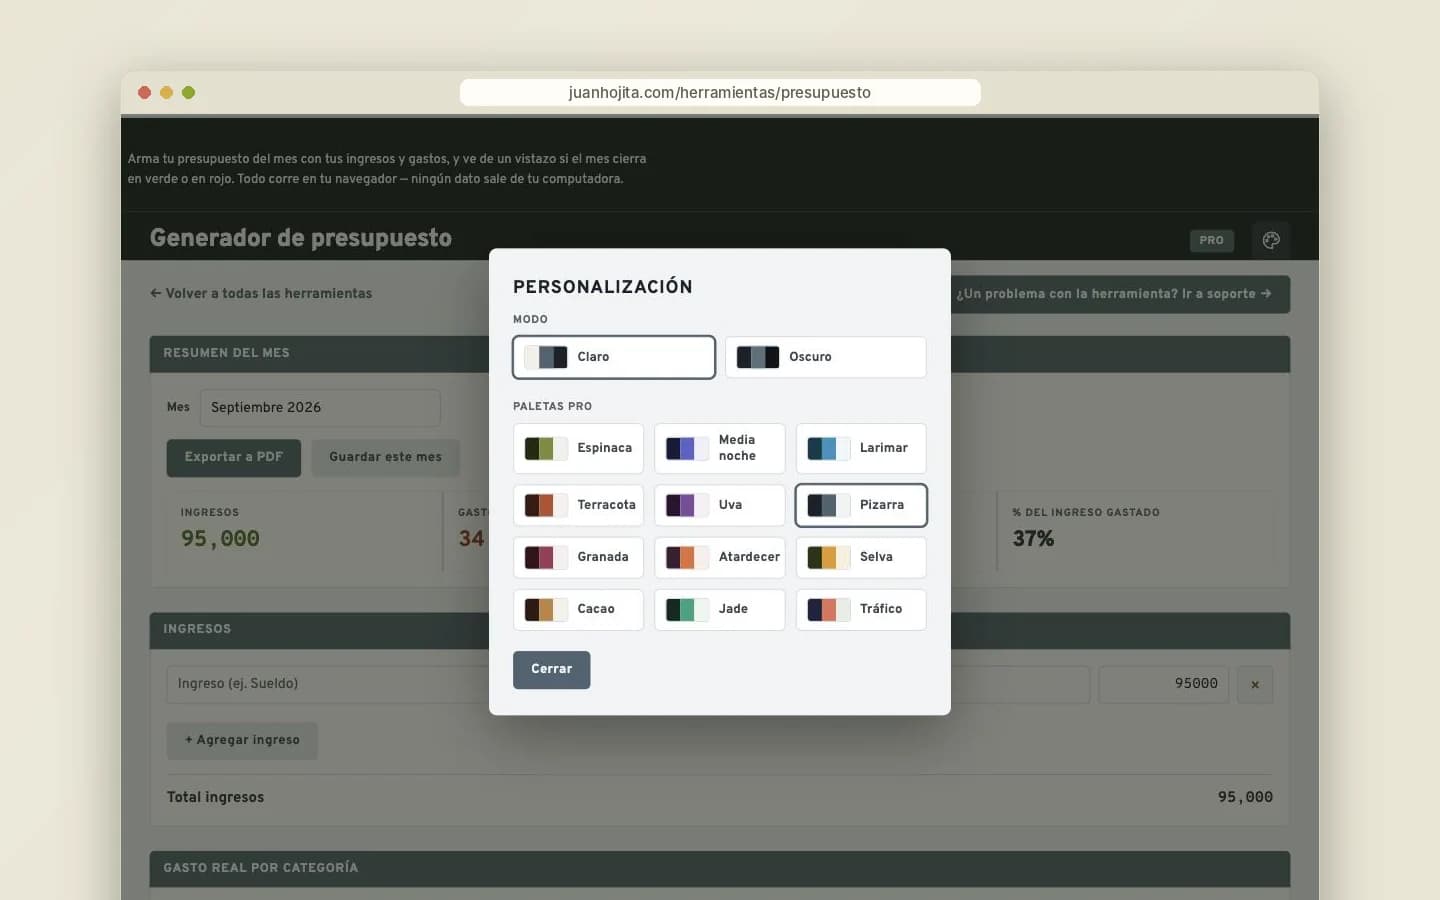Pick the Tráfico palette

pos(861,609)
